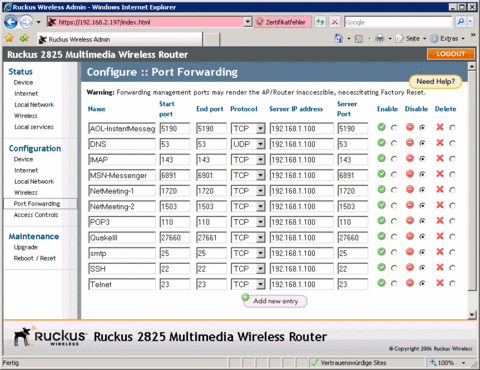The image size is (480, 370).
Task: Click the page scrollbar up arrow
Action: (472, 66)
